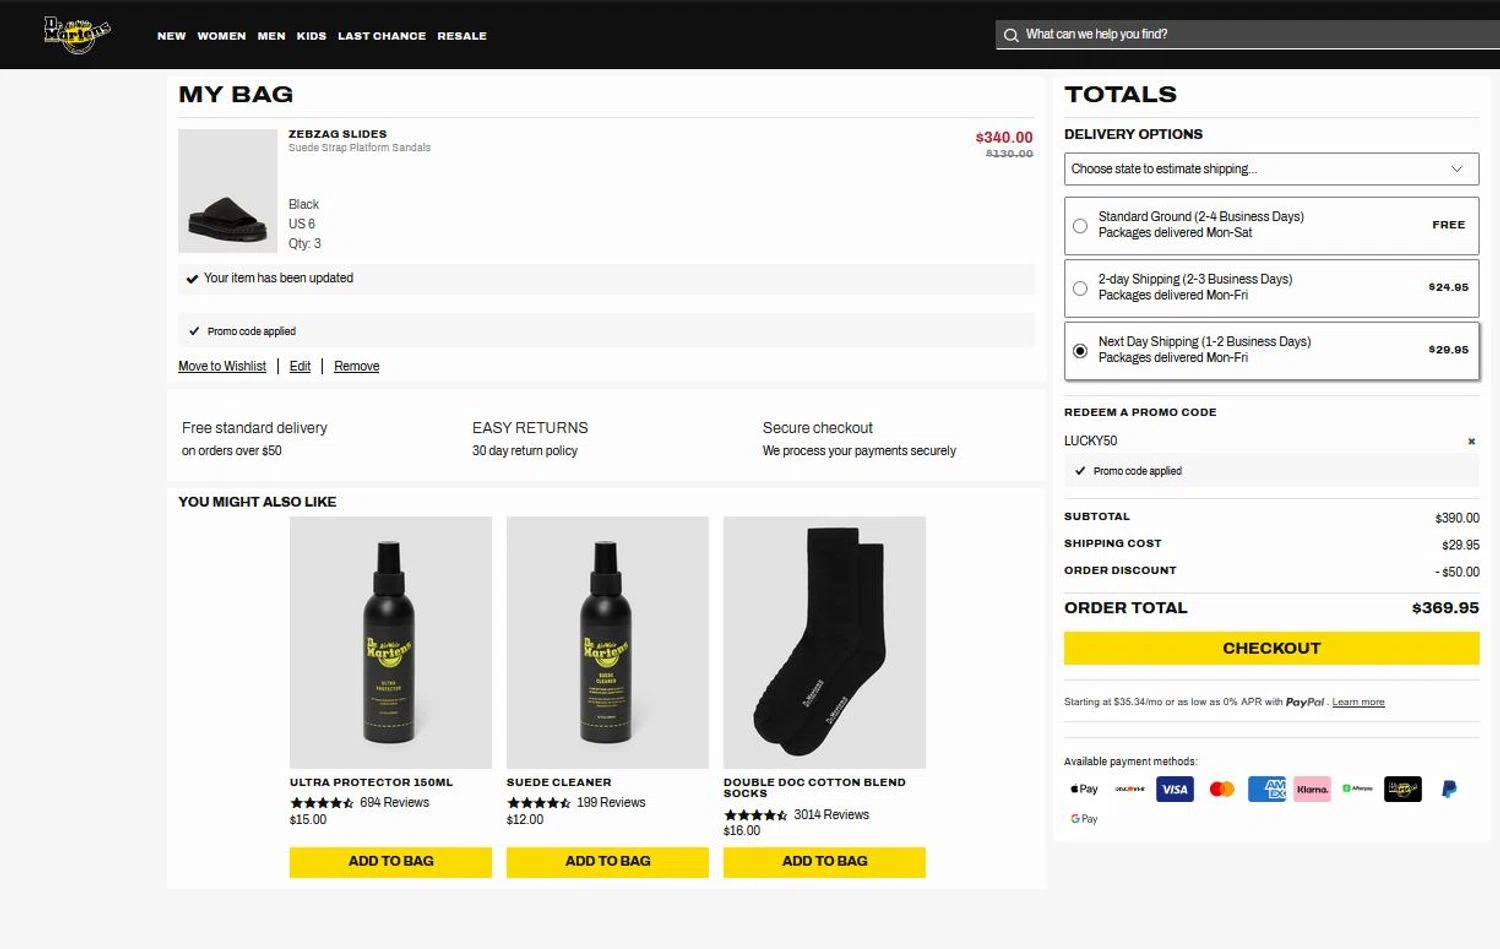
Task: Click the Klarna payment icon
Action: [1312, 789]
